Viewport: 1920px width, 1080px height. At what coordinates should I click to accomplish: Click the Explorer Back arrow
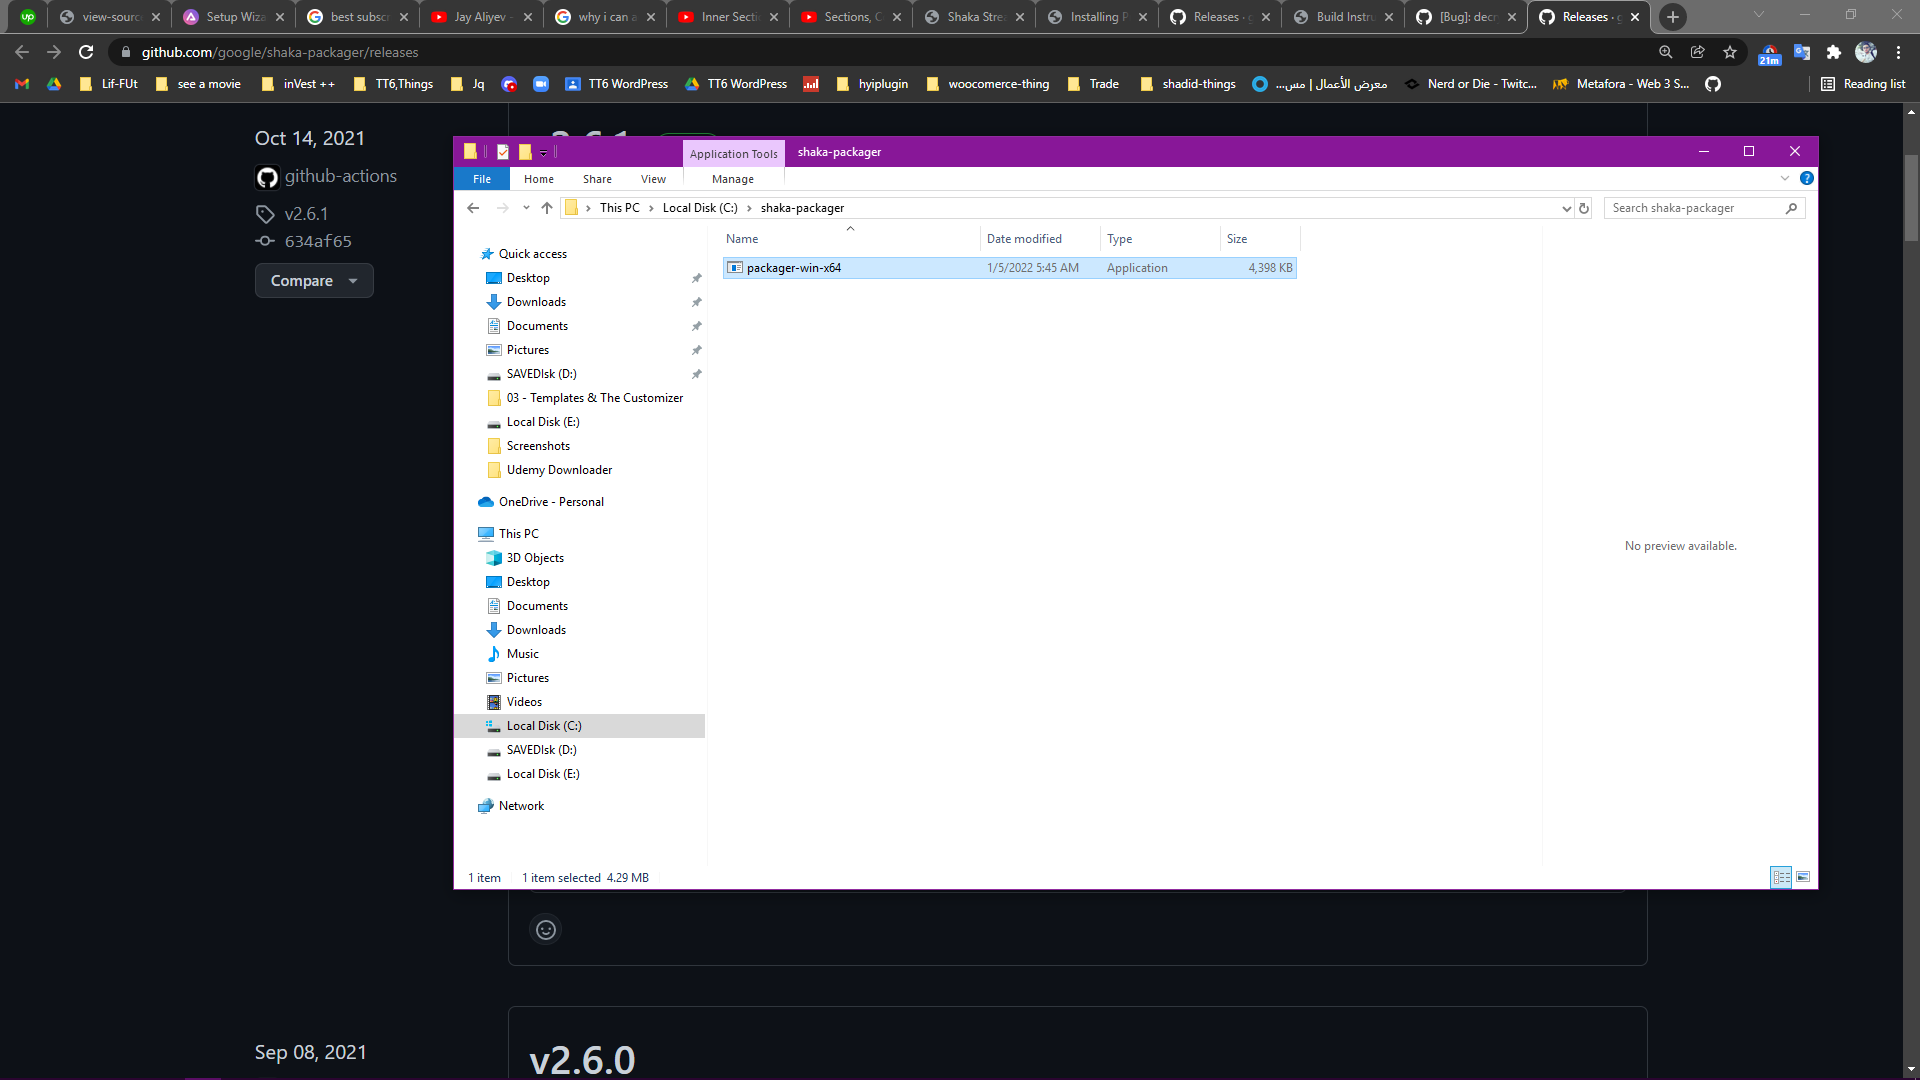point(473,208)
